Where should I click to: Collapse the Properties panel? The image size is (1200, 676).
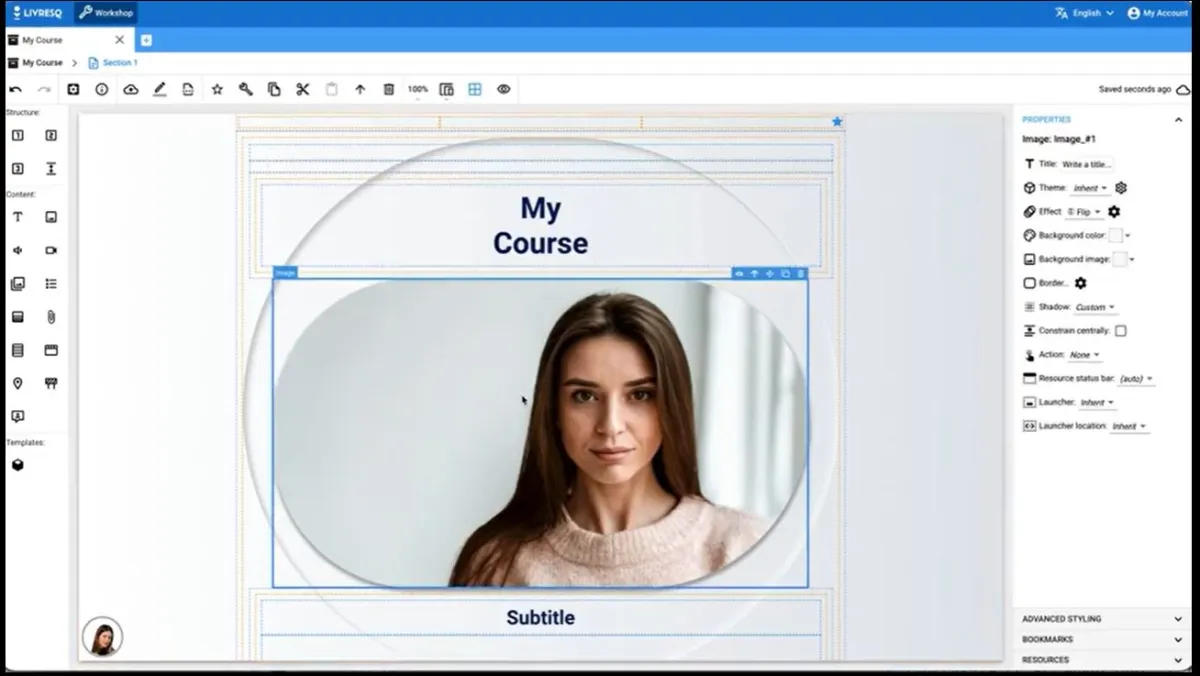1178,120
